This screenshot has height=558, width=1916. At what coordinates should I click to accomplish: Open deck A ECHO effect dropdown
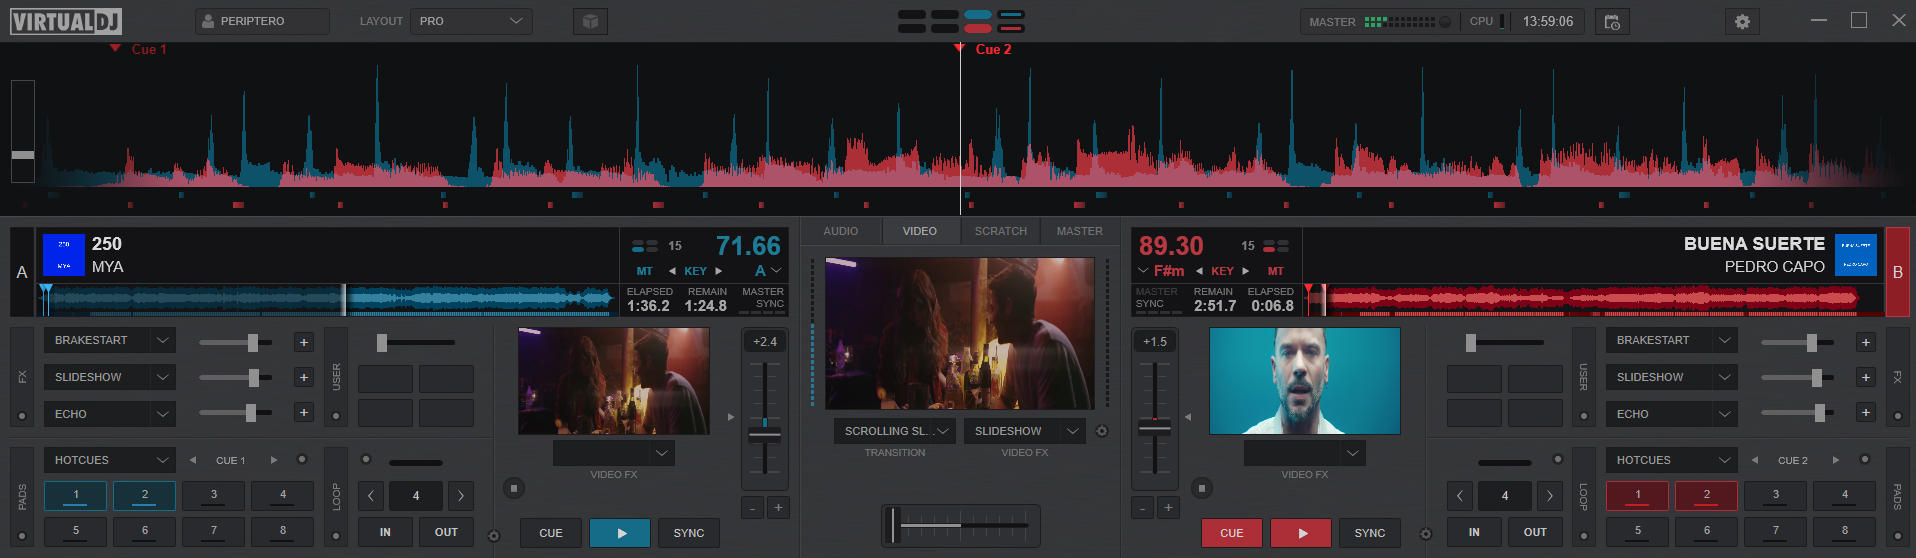click(110, 414)
